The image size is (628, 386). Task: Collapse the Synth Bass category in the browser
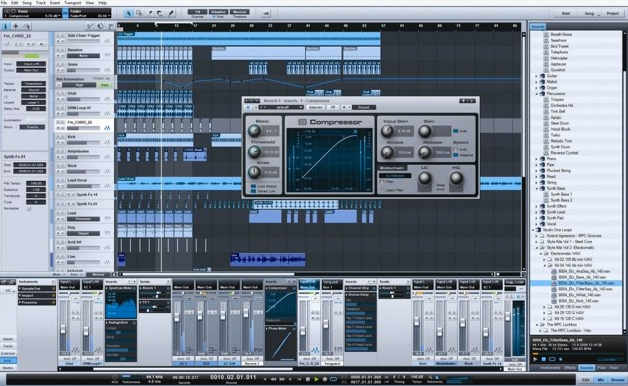pyautogui.click(x=537, y=188)
